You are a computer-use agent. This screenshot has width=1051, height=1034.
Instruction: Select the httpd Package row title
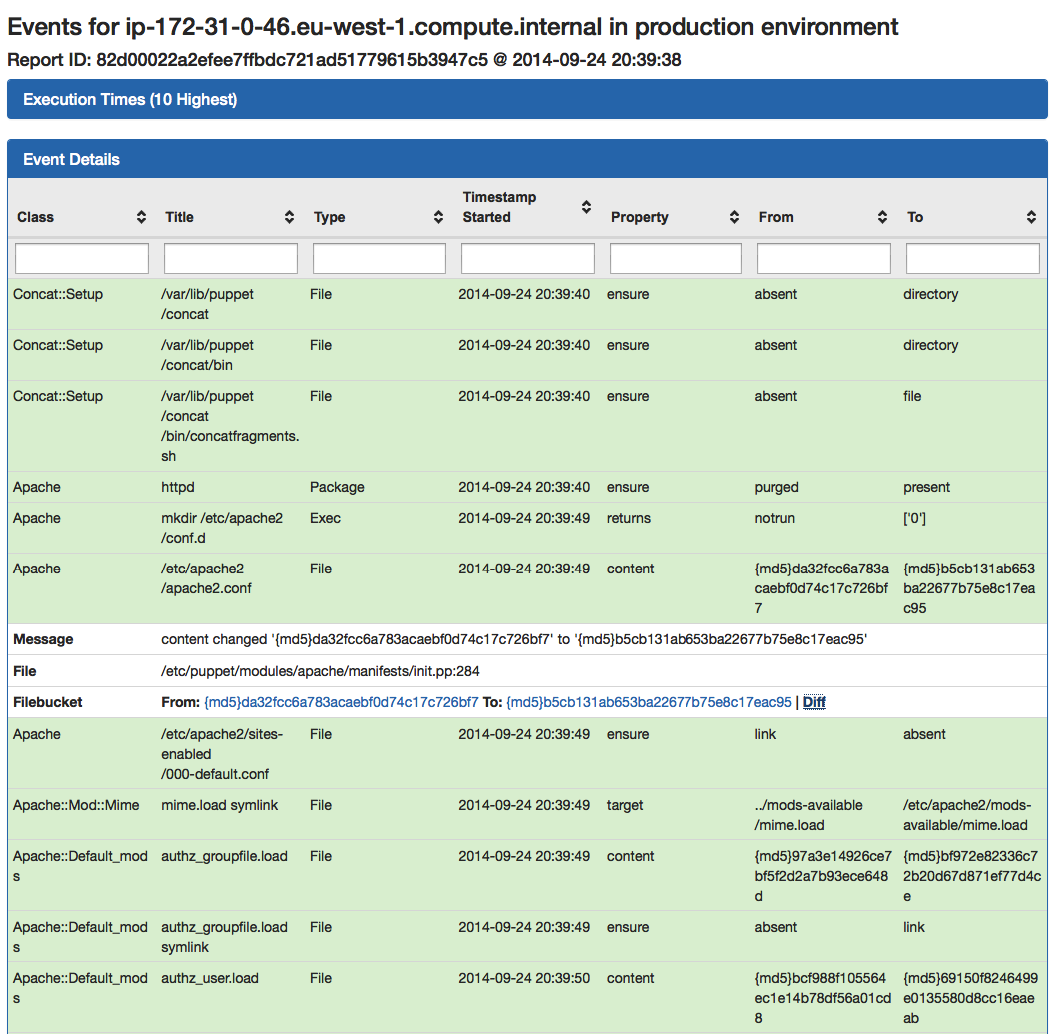coord(178,487)
